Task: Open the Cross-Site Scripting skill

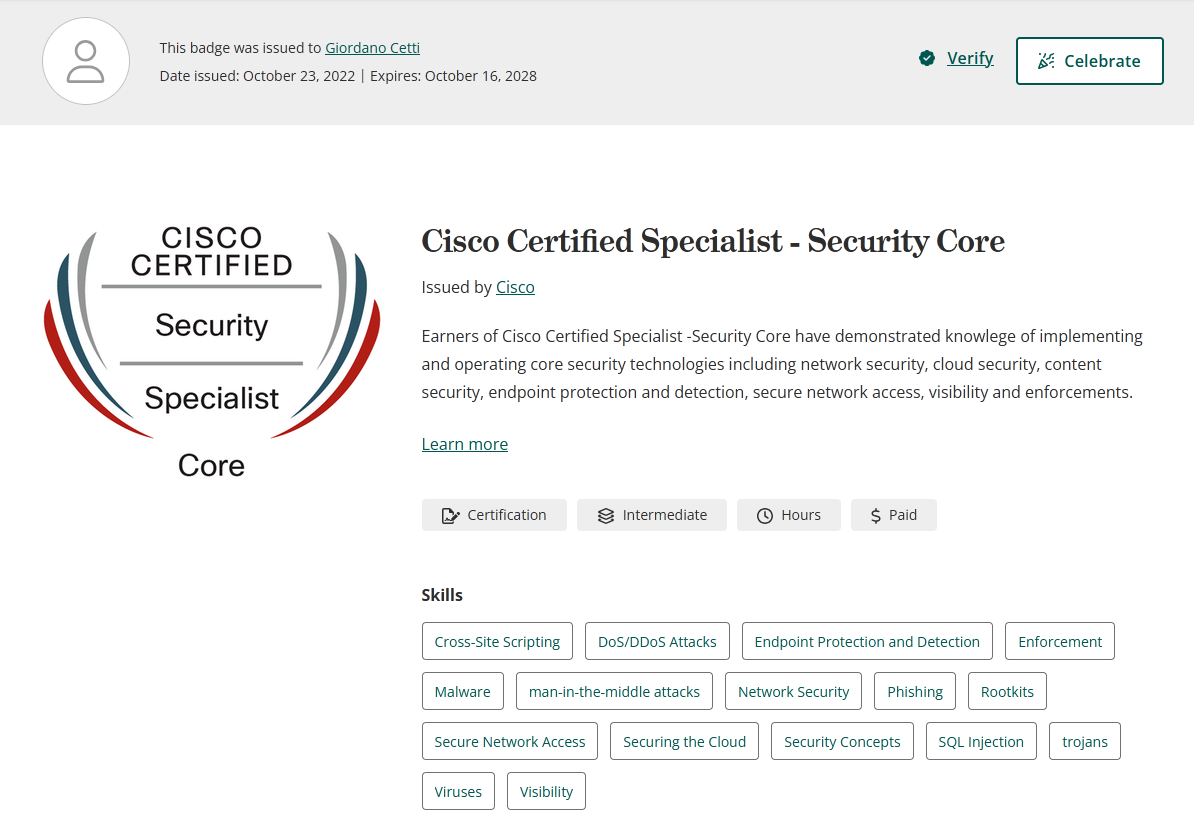Action: point(497,641)
